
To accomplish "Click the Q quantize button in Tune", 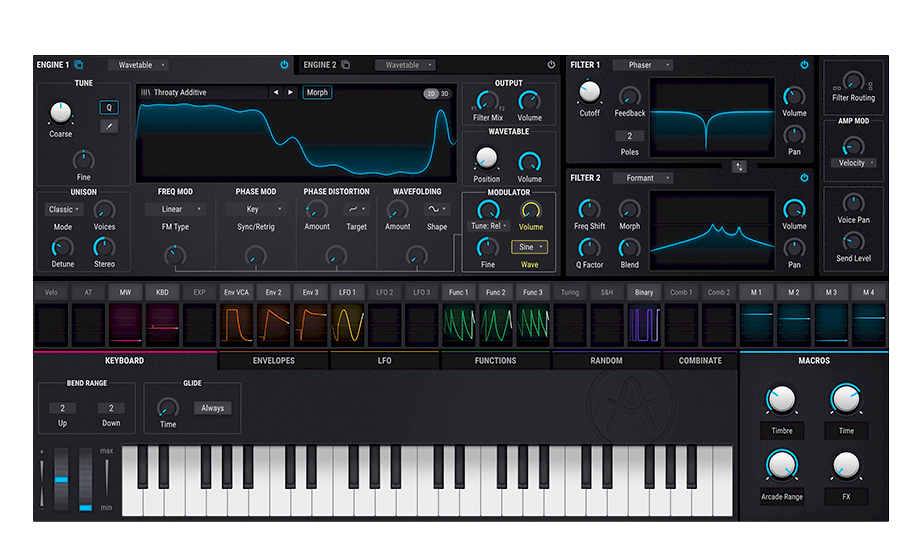I will (x=109, y=107).
